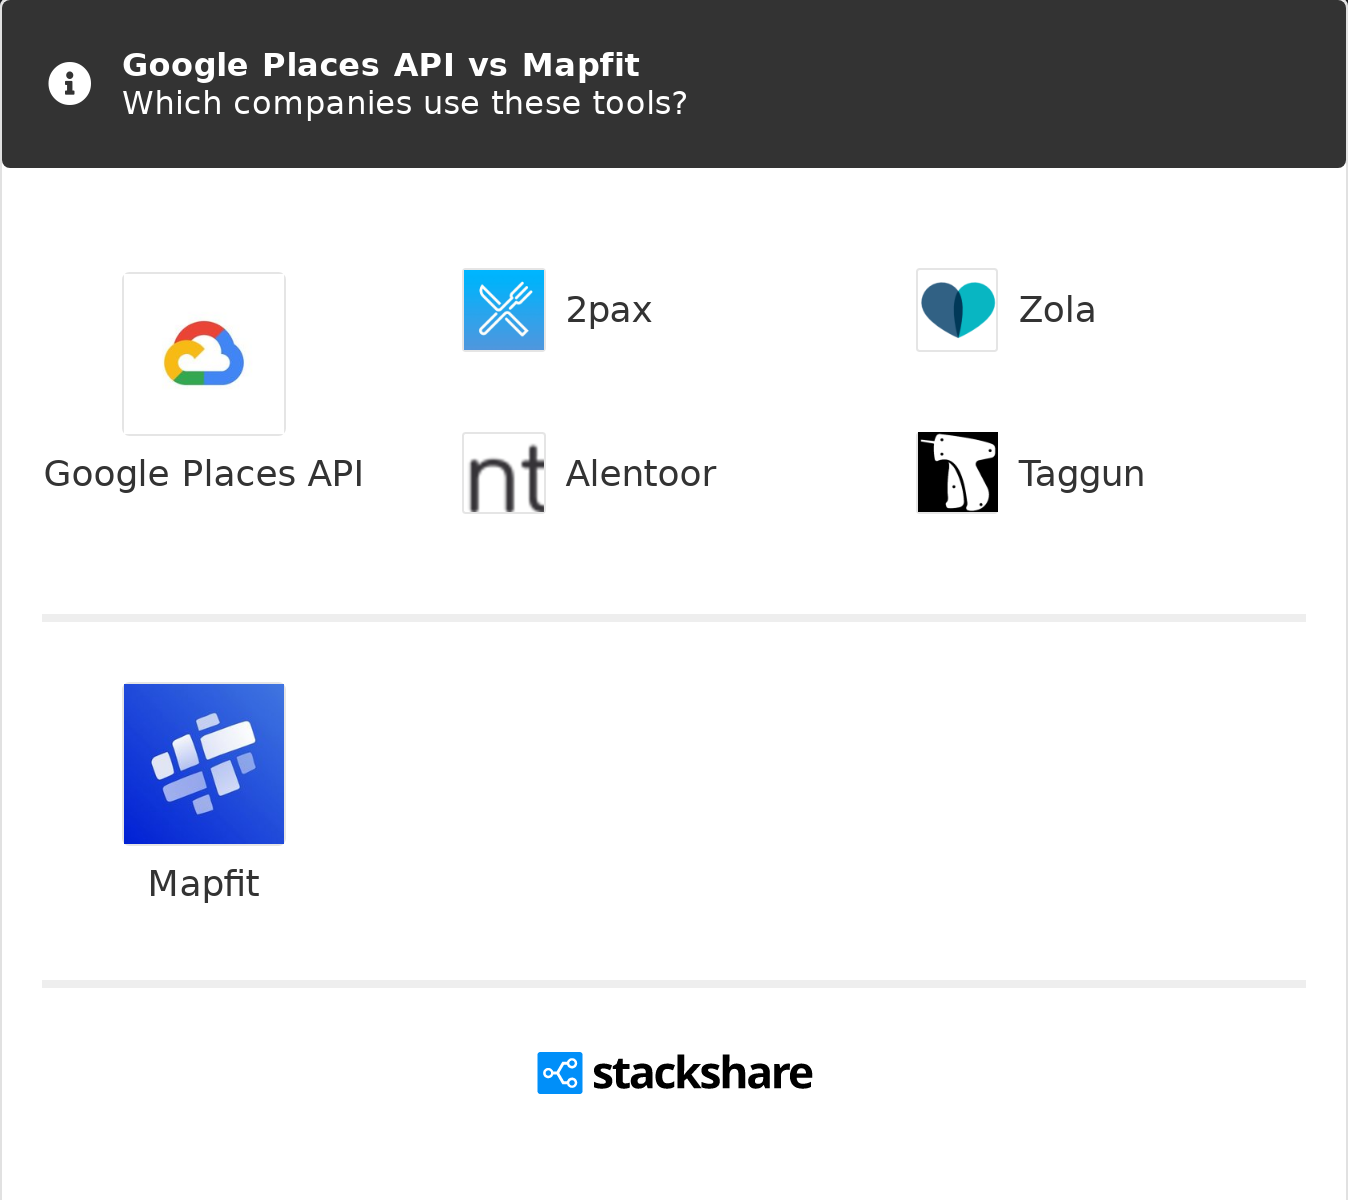Select the Zola heart logo

[957, 310]
